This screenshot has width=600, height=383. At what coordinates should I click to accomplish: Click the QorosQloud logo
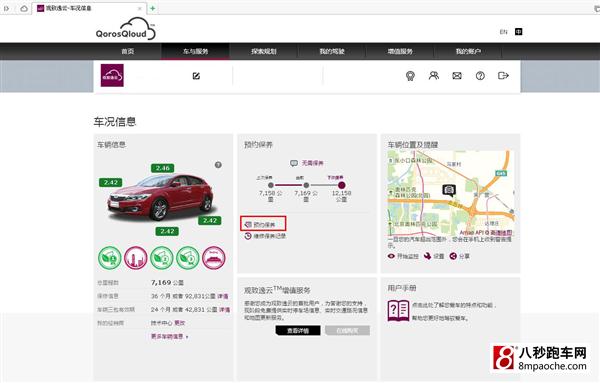[x=126, y=29]
